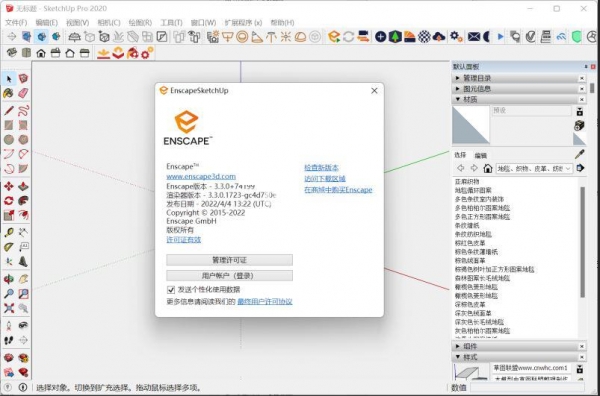Screen dimensions: 600x396
Task: Click the eyedropper sample paint icon
Action: [x=580, y=154]
